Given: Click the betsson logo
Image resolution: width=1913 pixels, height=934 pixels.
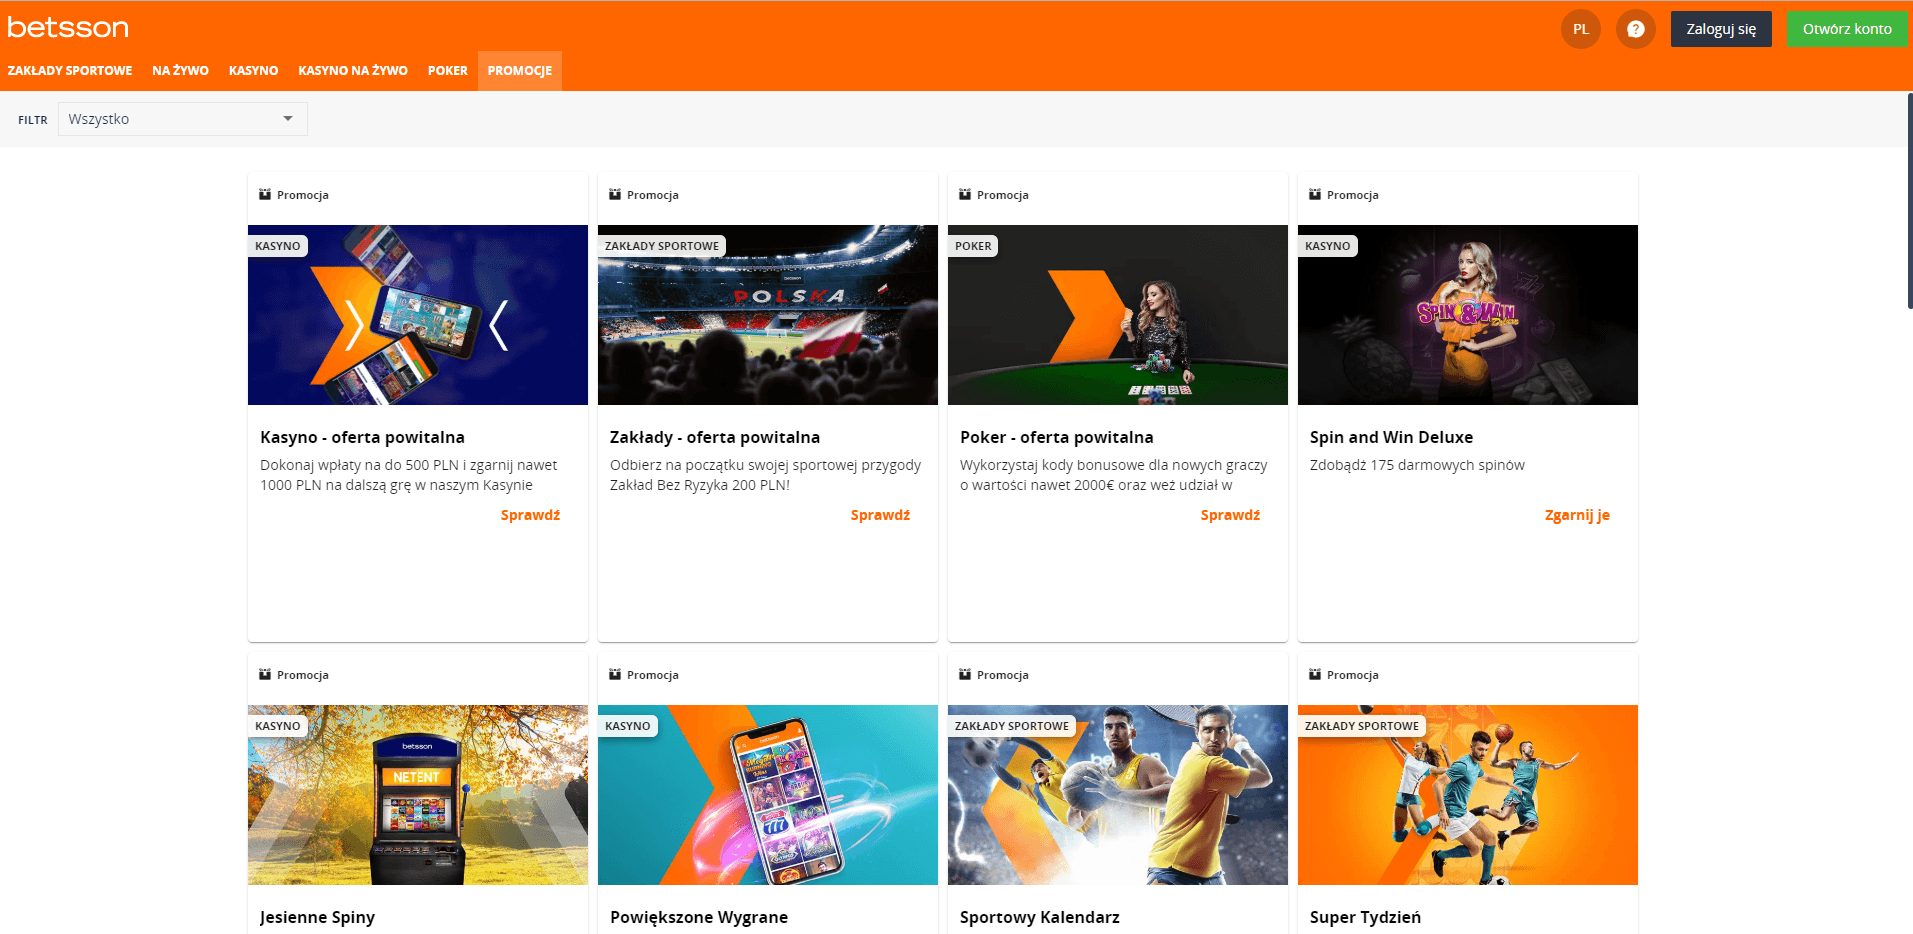Looking at the screenshot, I should tap(66, 27).
